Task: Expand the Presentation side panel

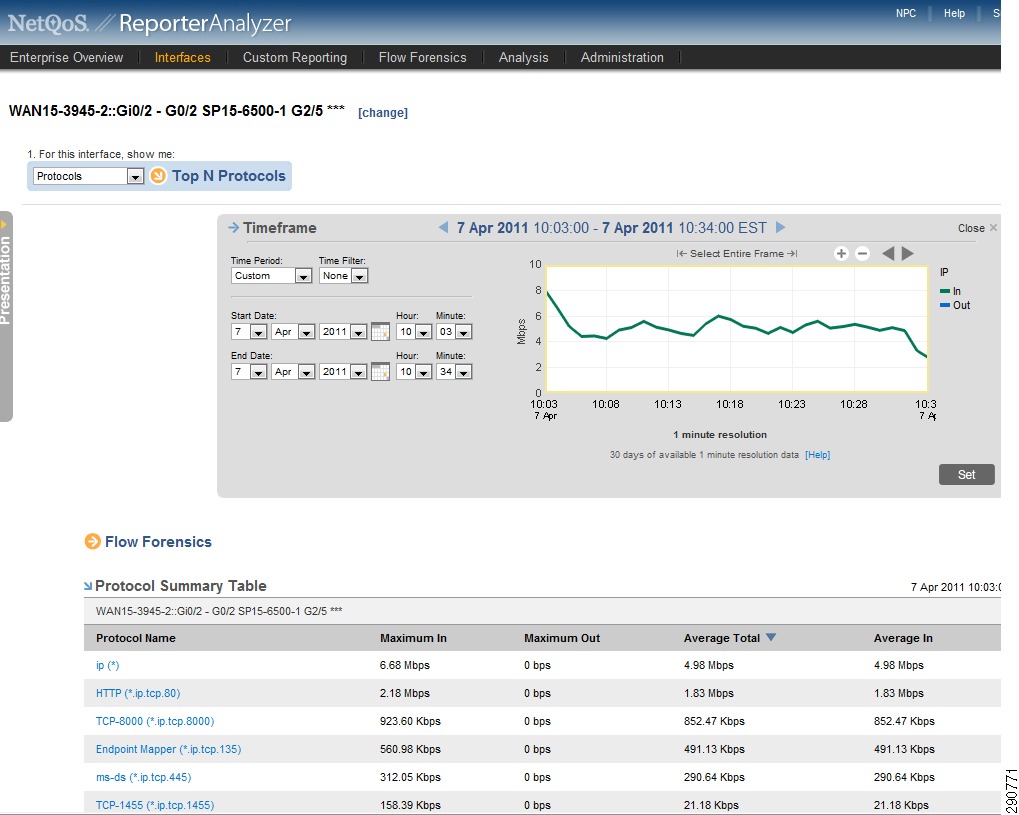Action: point(6,317)
